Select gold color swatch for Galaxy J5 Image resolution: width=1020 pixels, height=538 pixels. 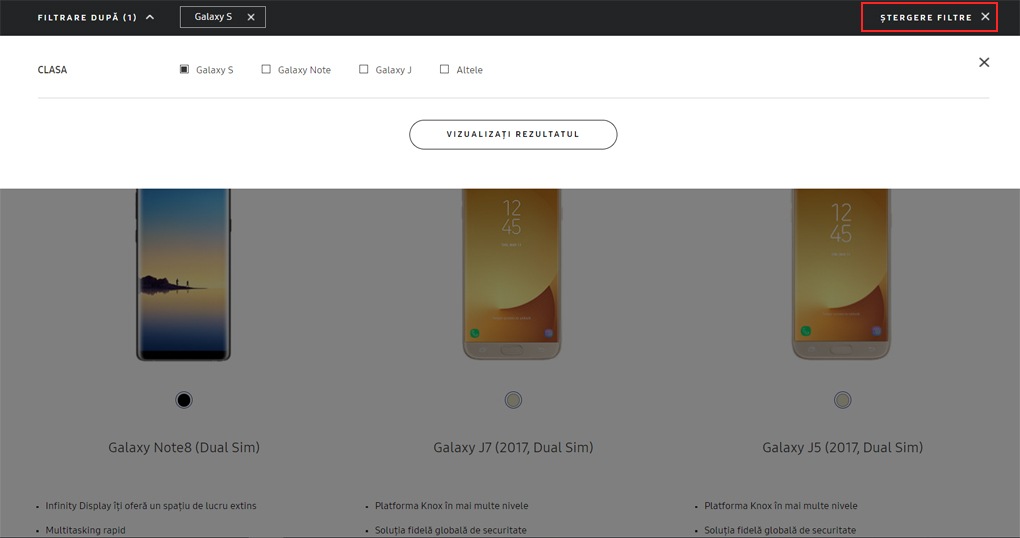842,400
